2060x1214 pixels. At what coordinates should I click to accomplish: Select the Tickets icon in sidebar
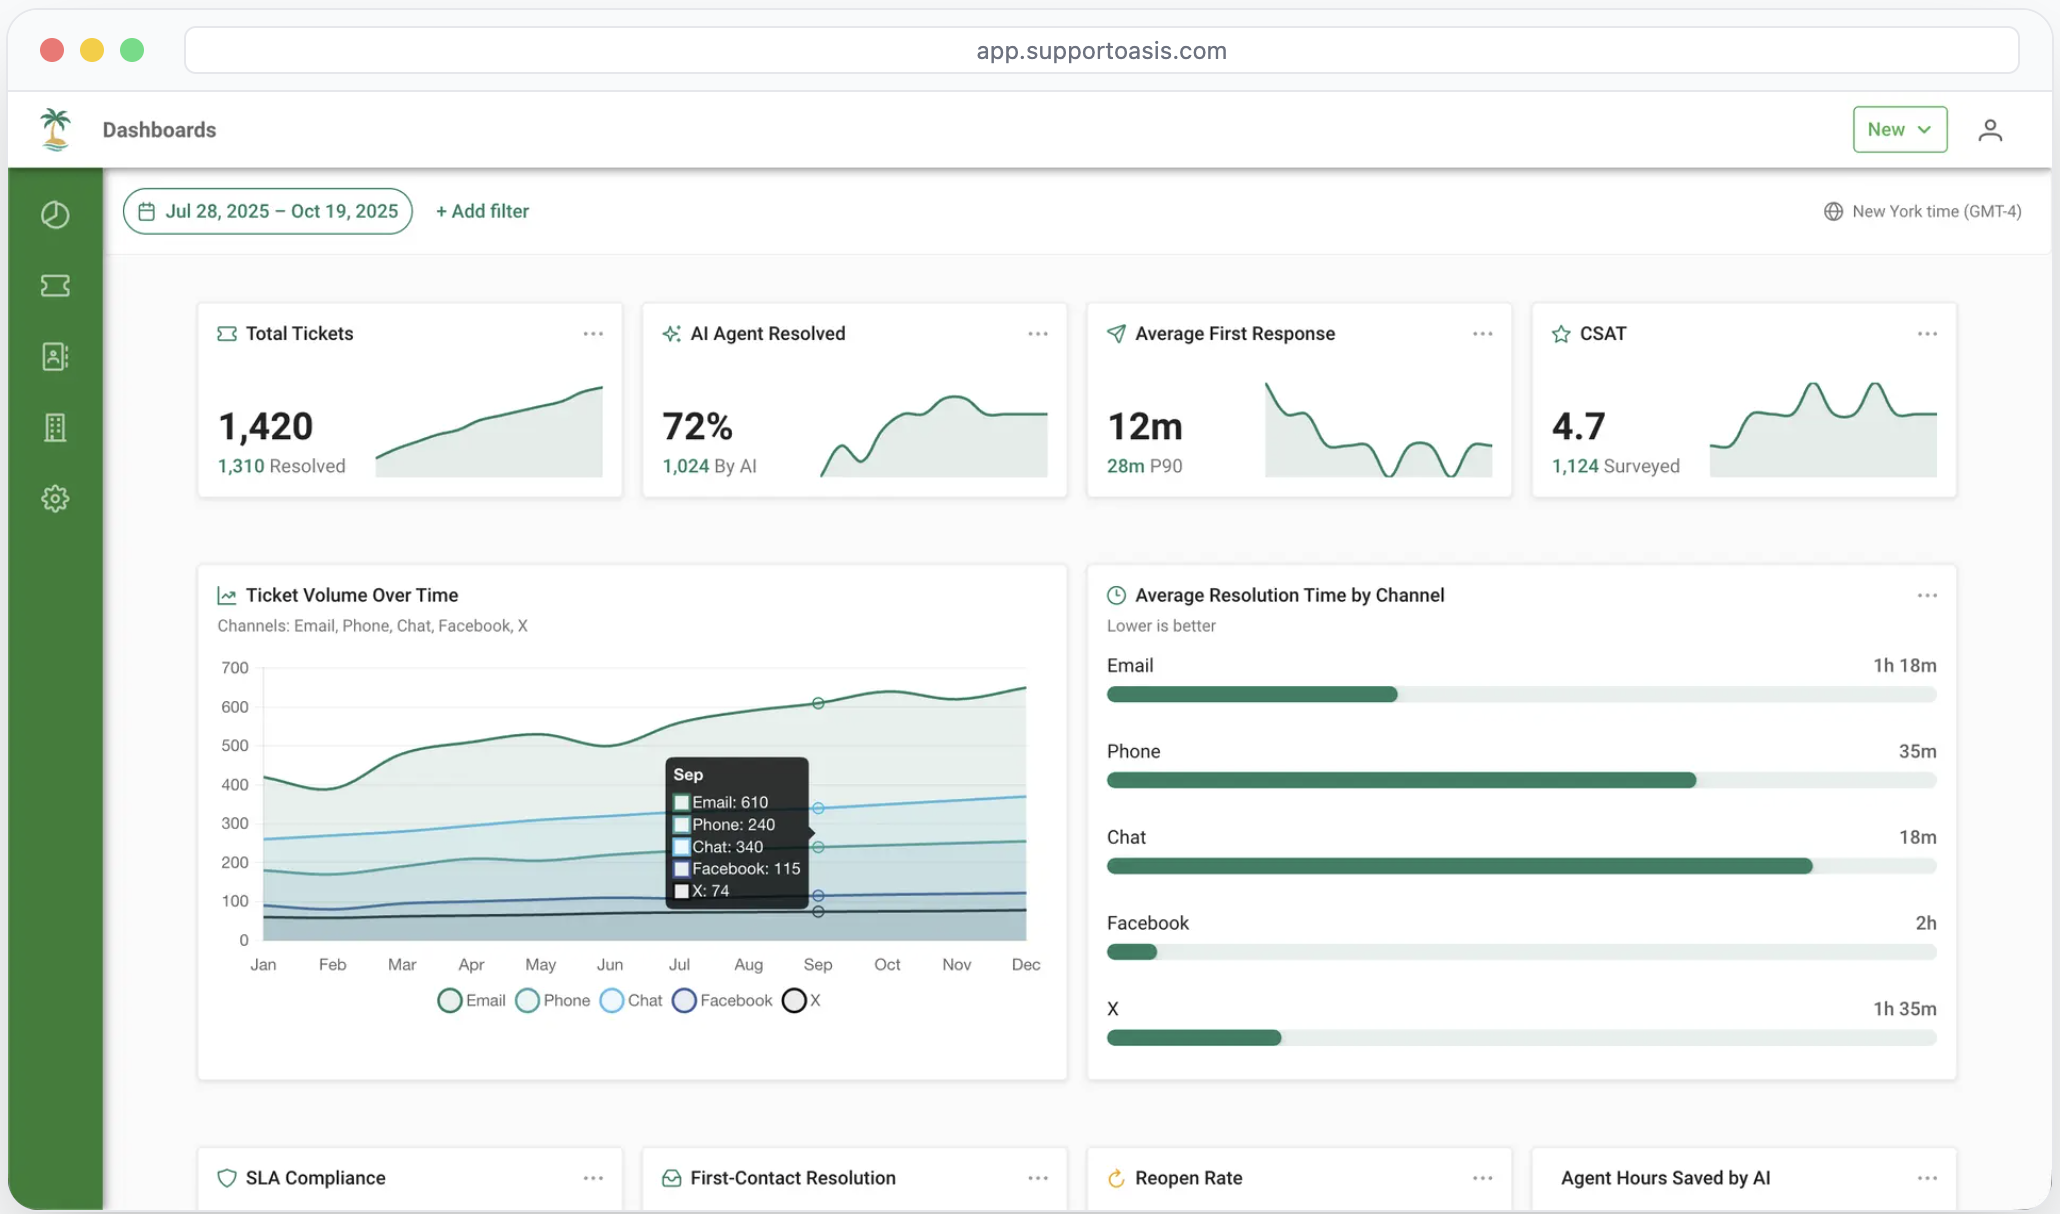(x=55, y=285)
